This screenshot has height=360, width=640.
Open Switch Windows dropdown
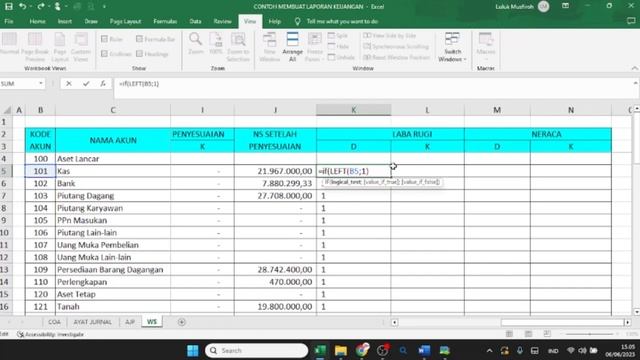tap(452, 47)
